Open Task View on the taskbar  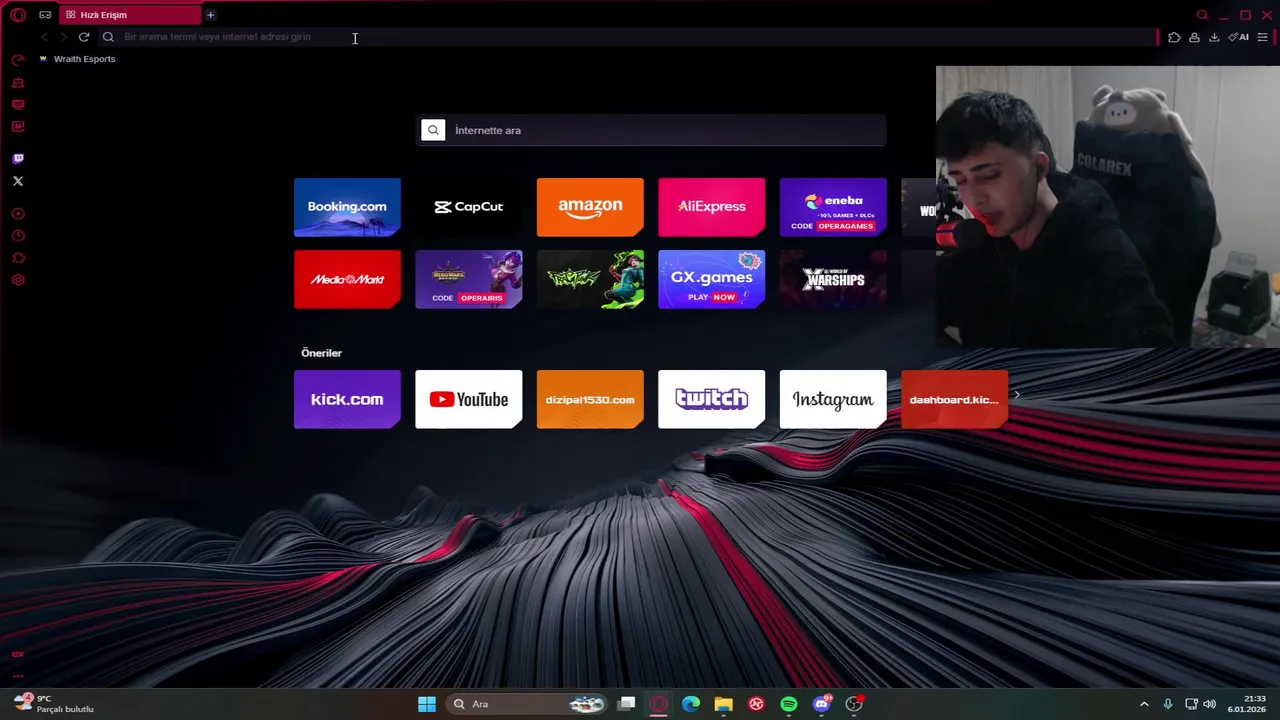tap(626, 704)
